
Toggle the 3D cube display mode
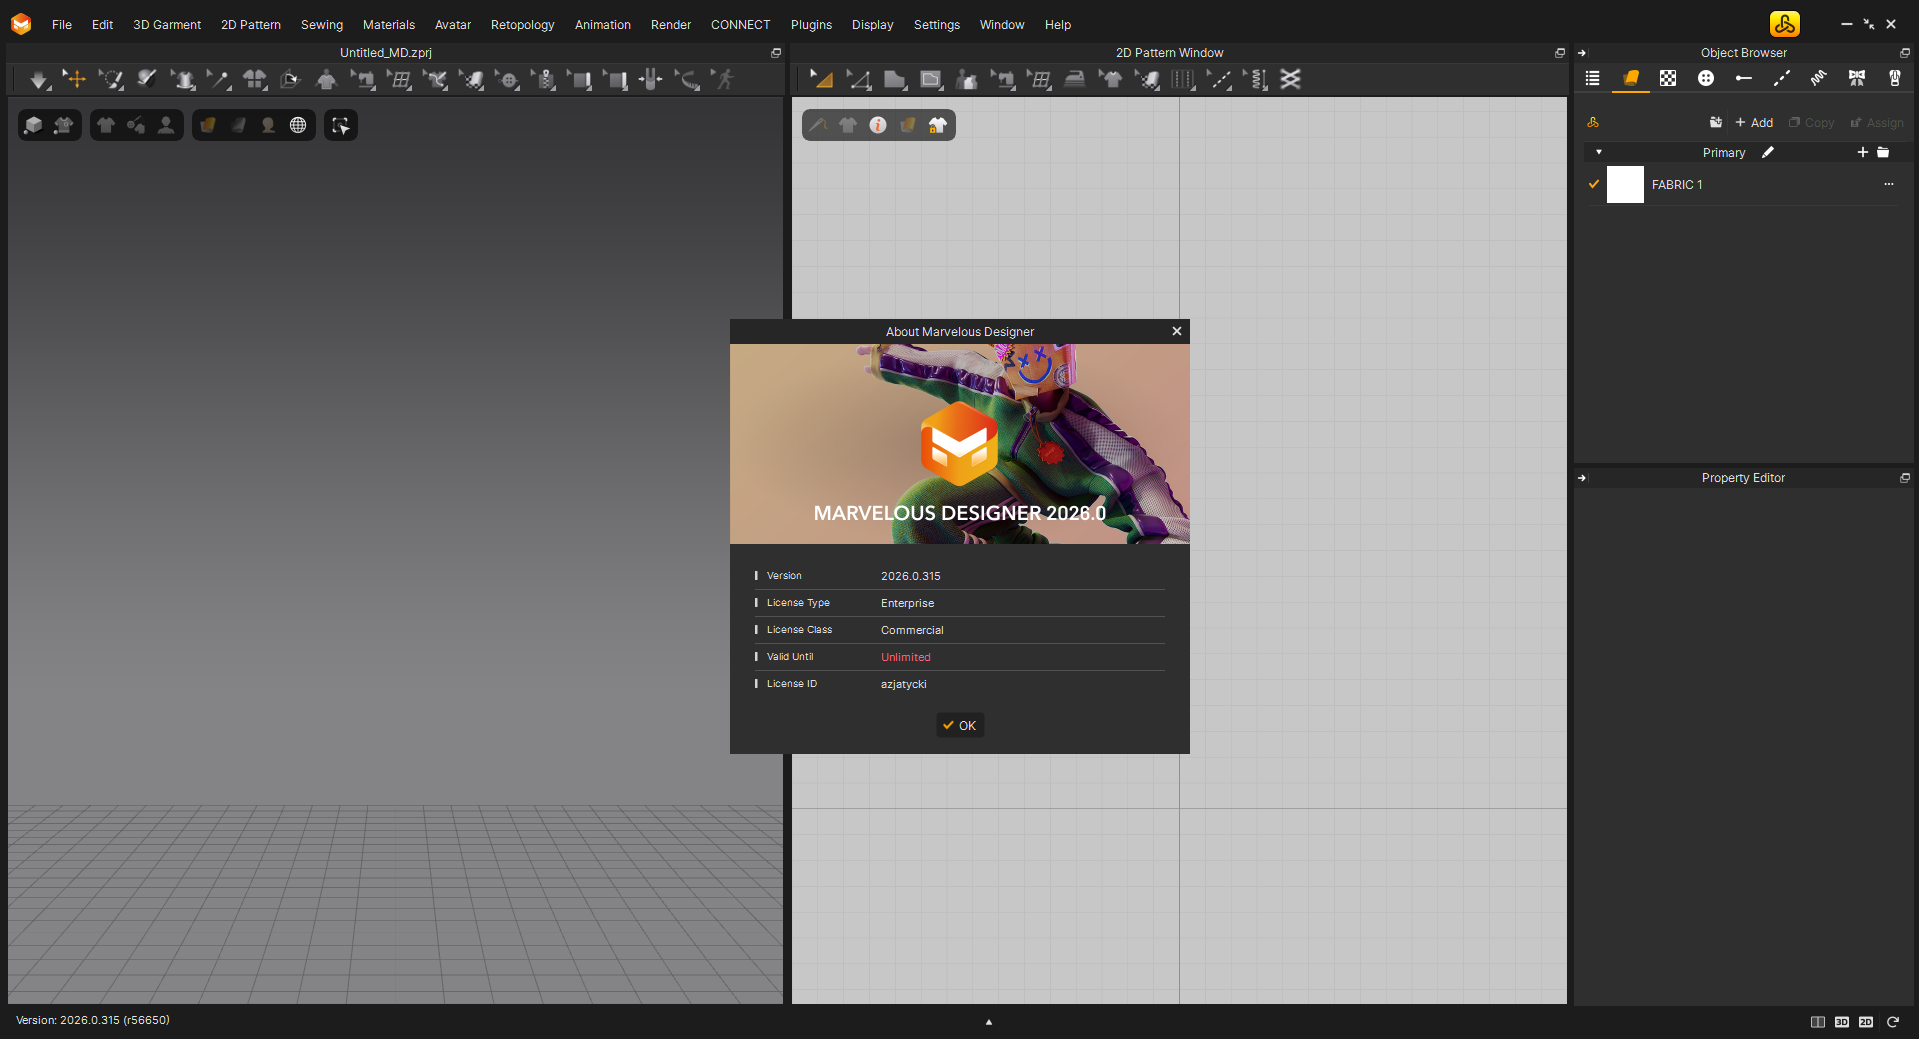[x=33, y=125]
